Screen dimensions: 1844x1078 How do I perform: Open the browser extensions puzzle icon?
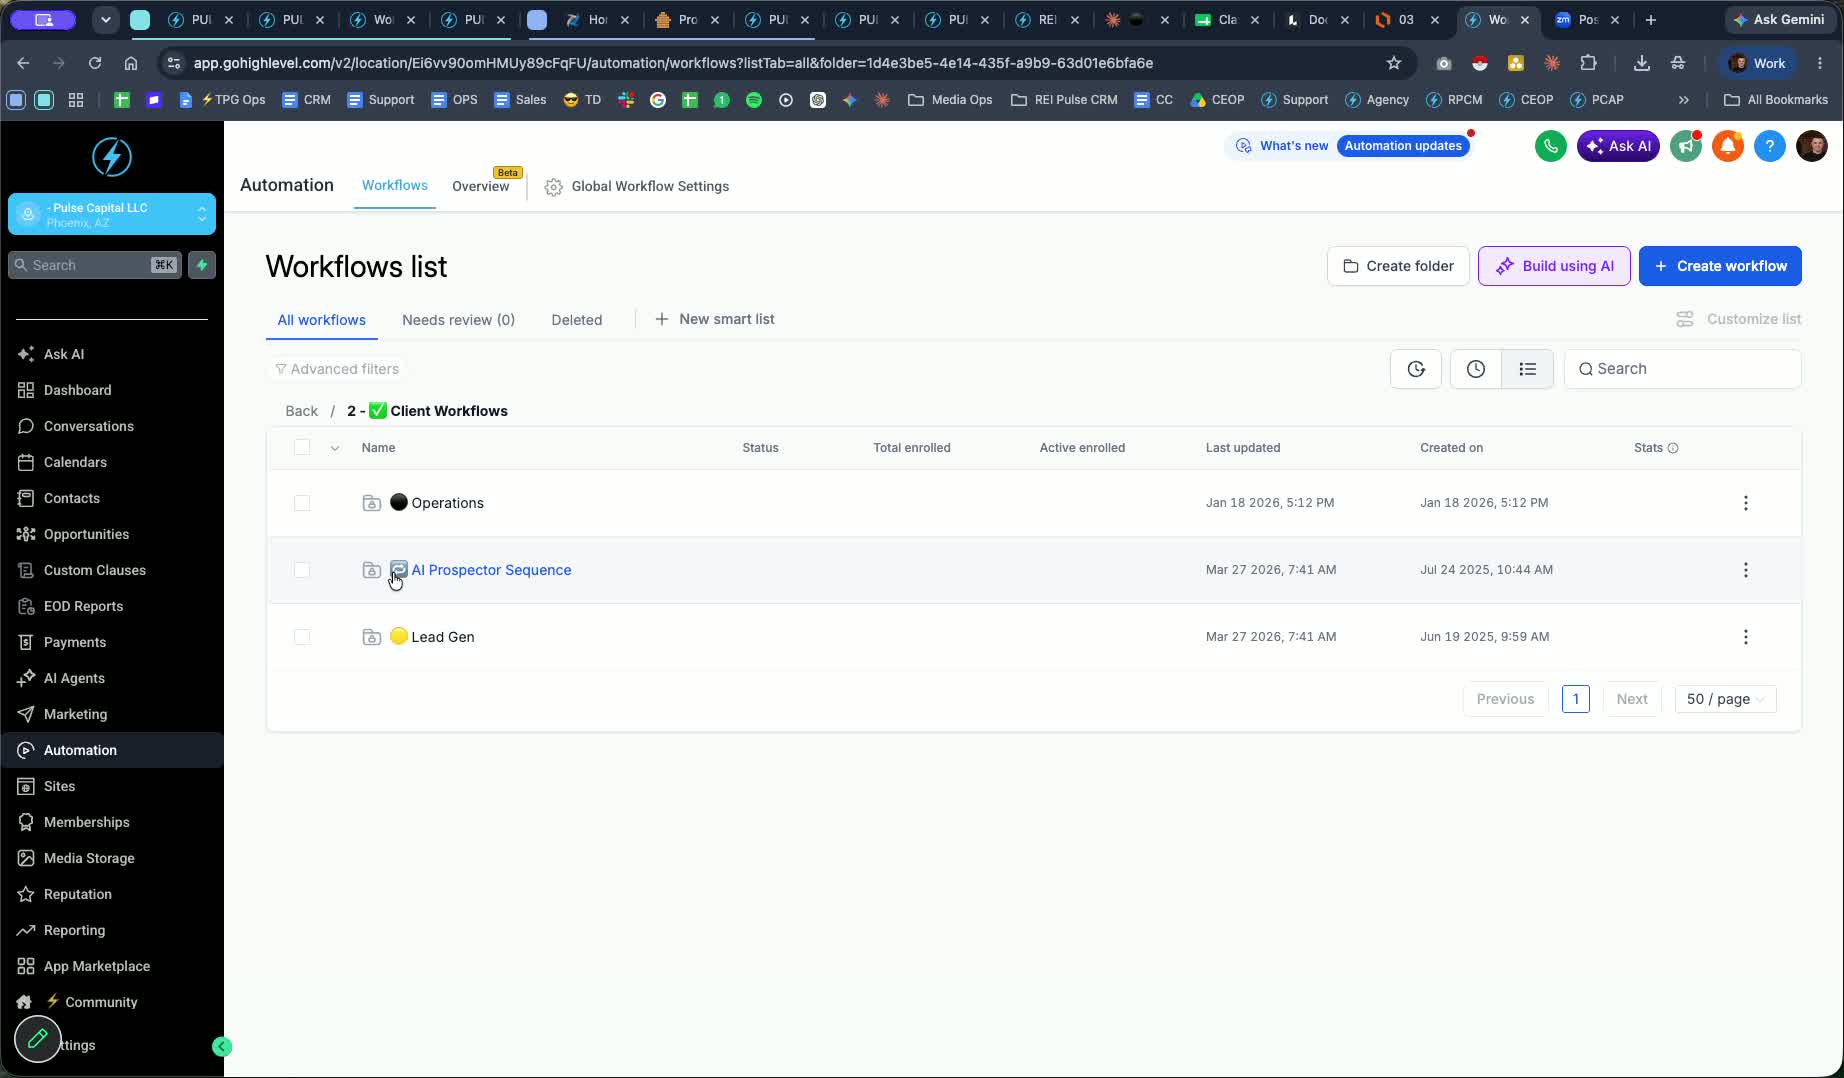click(1588, 63)
